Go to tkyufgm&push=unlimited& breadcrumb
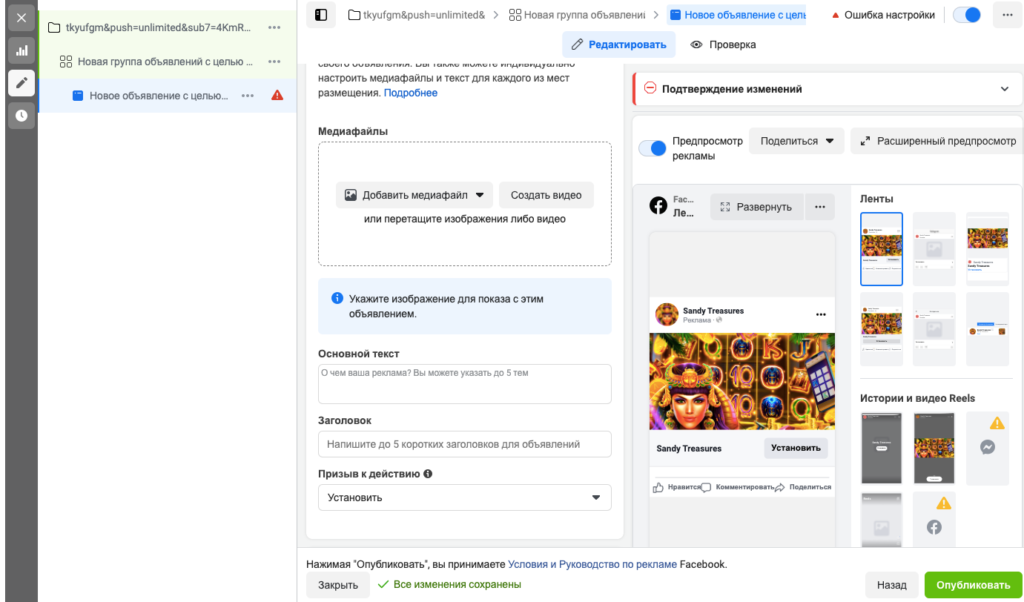Image resolution: width=1024 pixels, height=602 pixels. [417, 15]
